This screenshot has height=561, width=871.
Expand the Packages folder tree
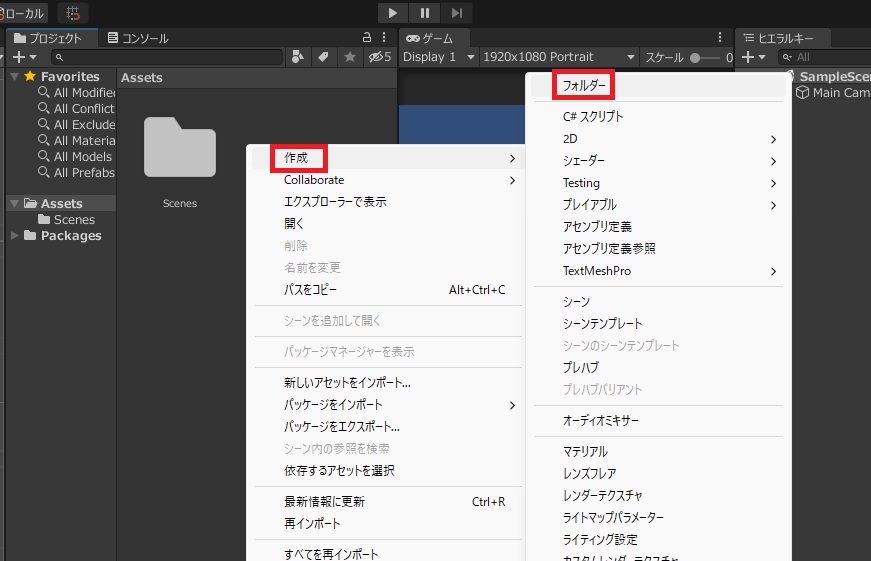(x=14, y=236)
